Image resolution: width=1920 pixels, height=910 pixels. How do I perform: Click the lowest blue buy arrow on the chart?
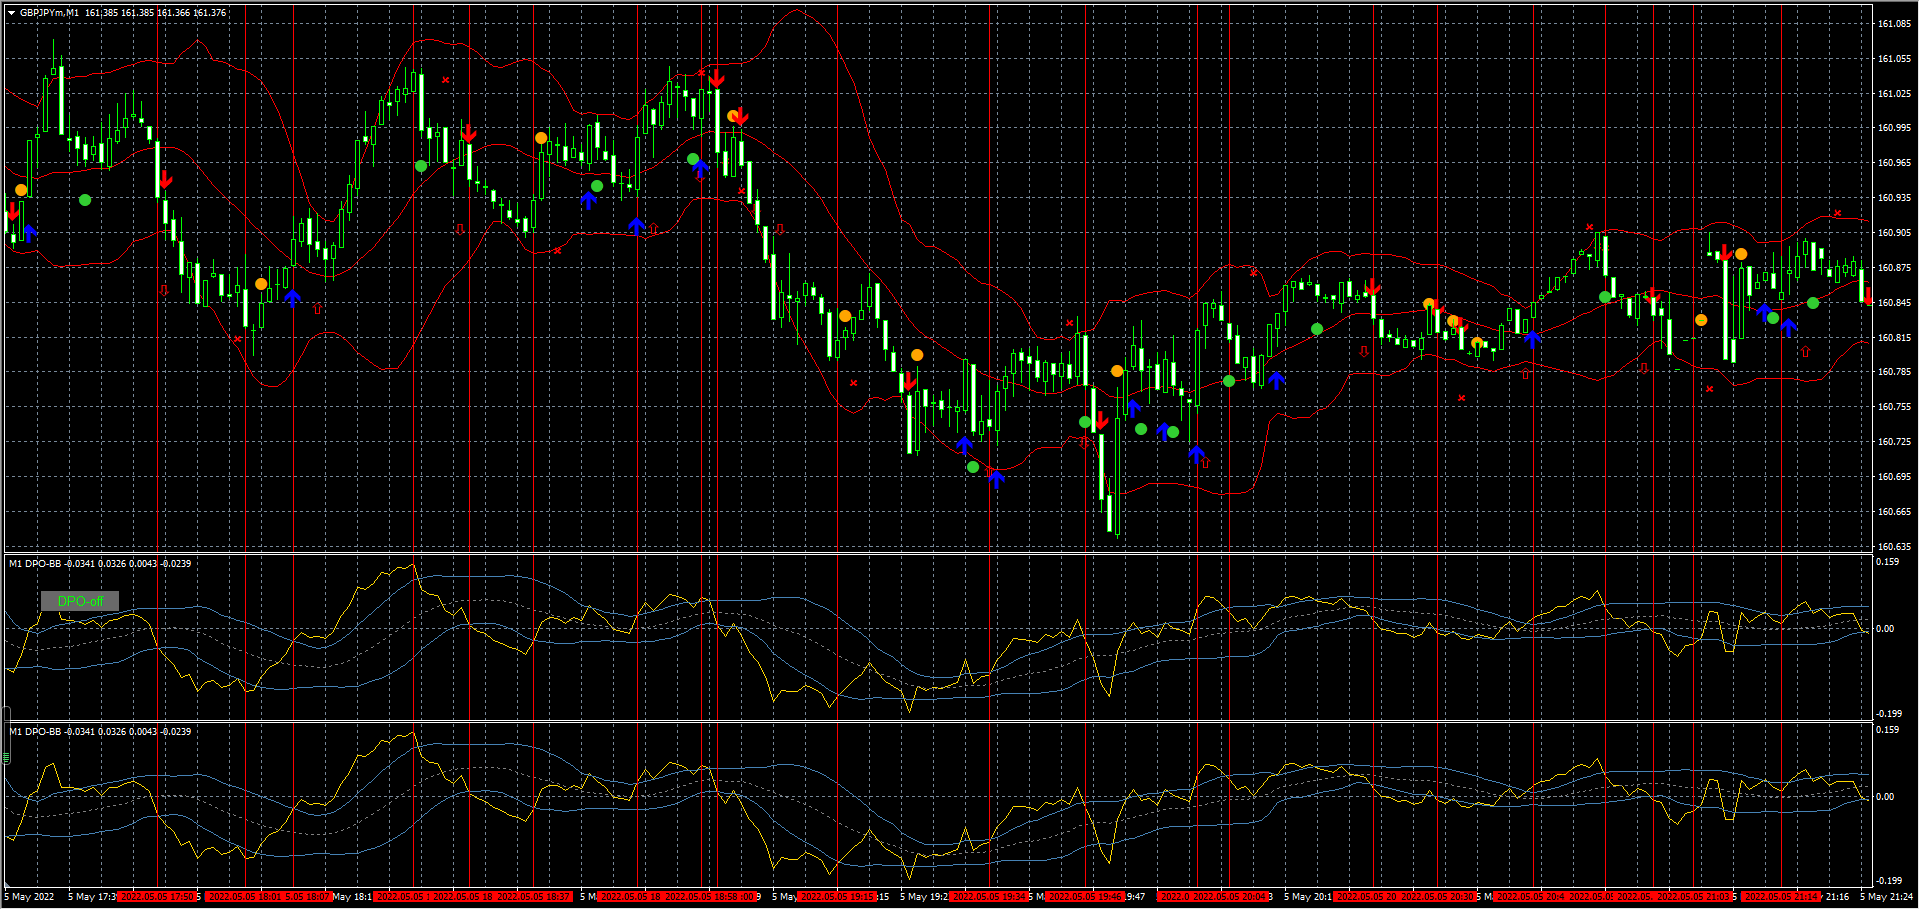[996, 479]
